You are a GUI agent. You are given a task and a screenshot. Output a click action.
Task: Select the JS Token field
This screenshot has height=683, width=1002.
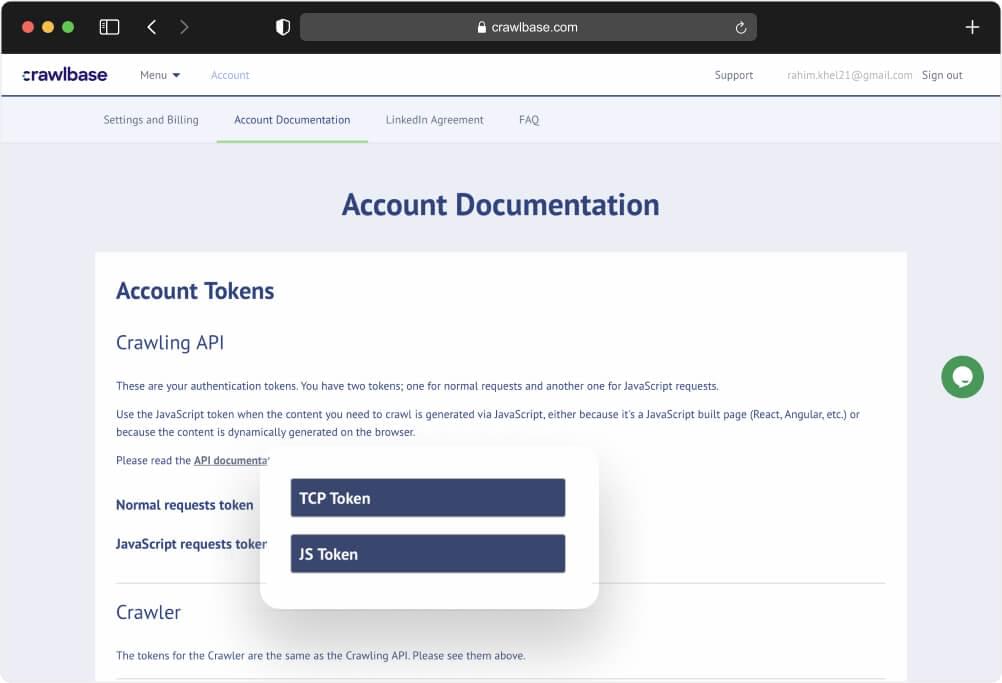pyautogui.click(x=427, y=553)
